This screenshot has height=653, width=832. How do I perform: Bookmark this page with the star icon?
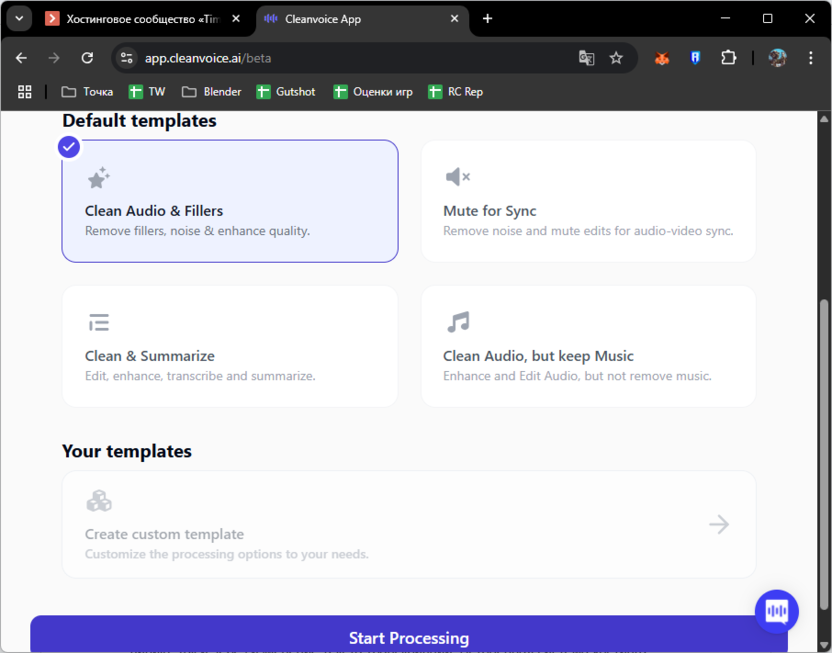tap(616, 58)
